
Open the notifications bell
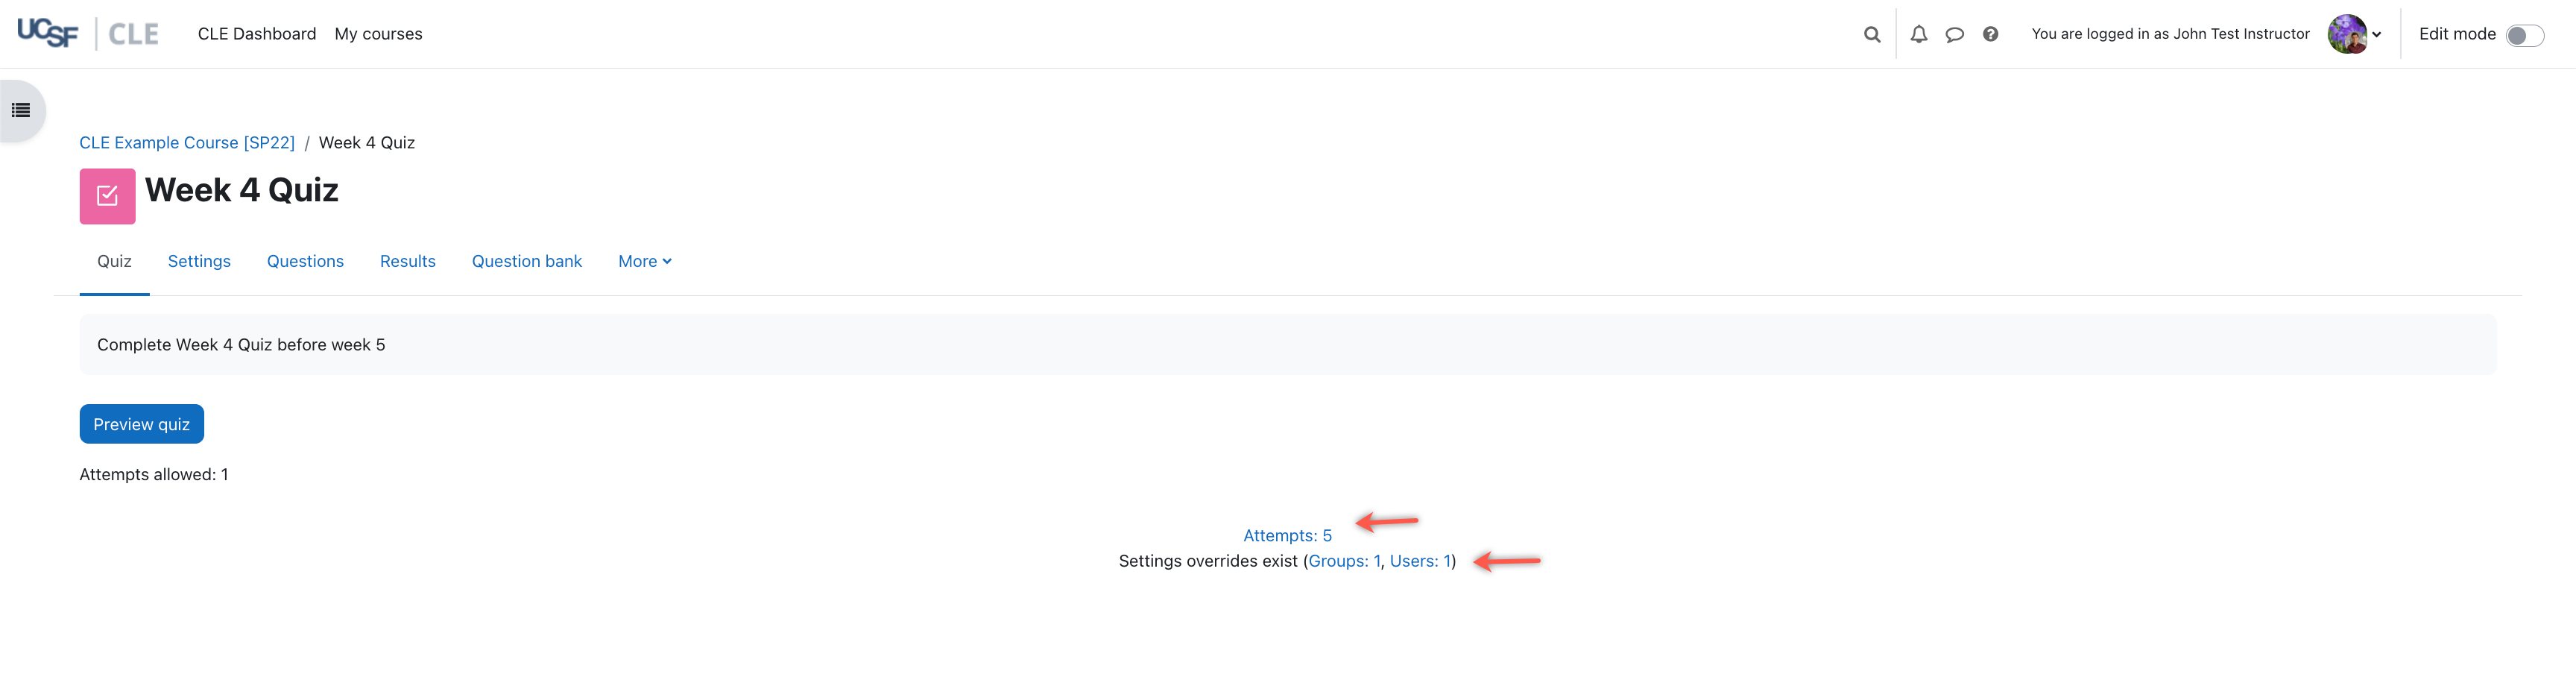point(1918,35)
